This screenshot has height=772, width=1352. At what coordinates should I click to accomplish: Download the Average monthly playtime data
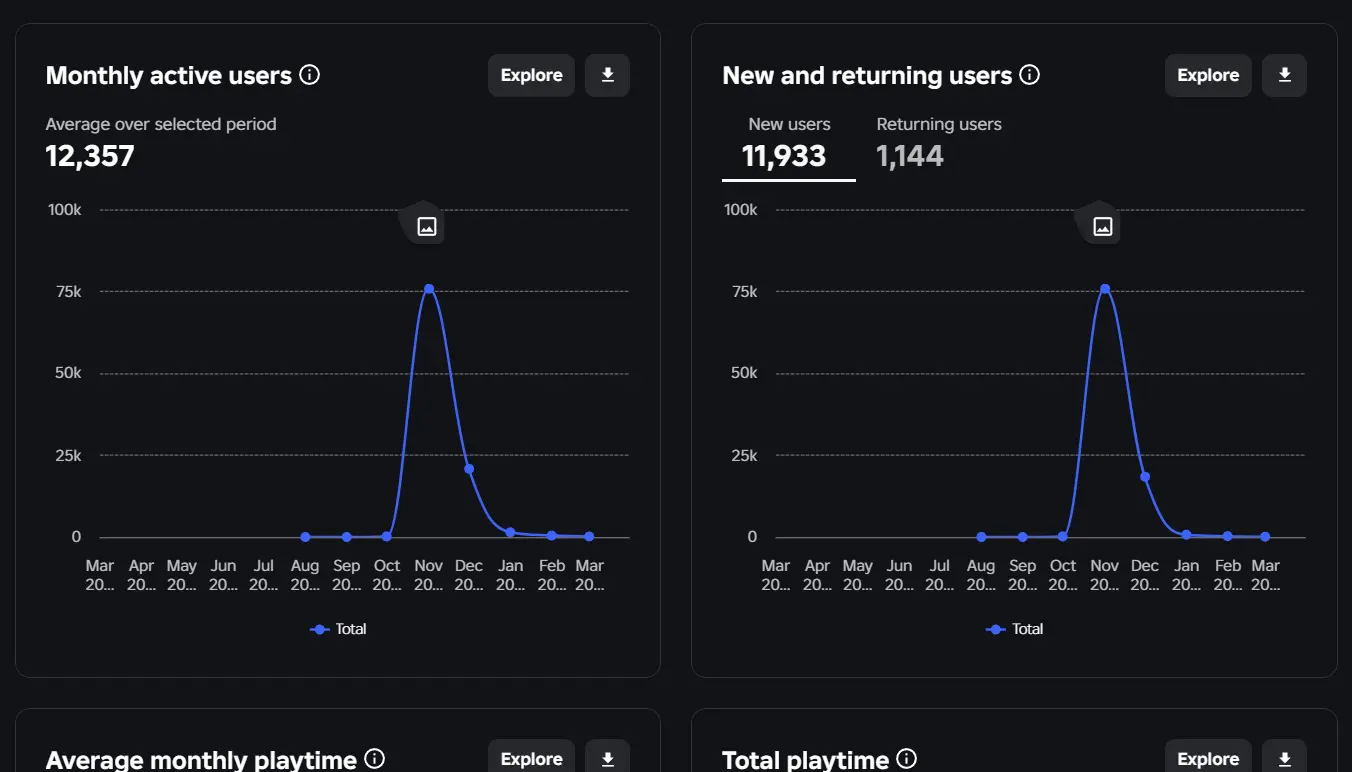(607, 760)
